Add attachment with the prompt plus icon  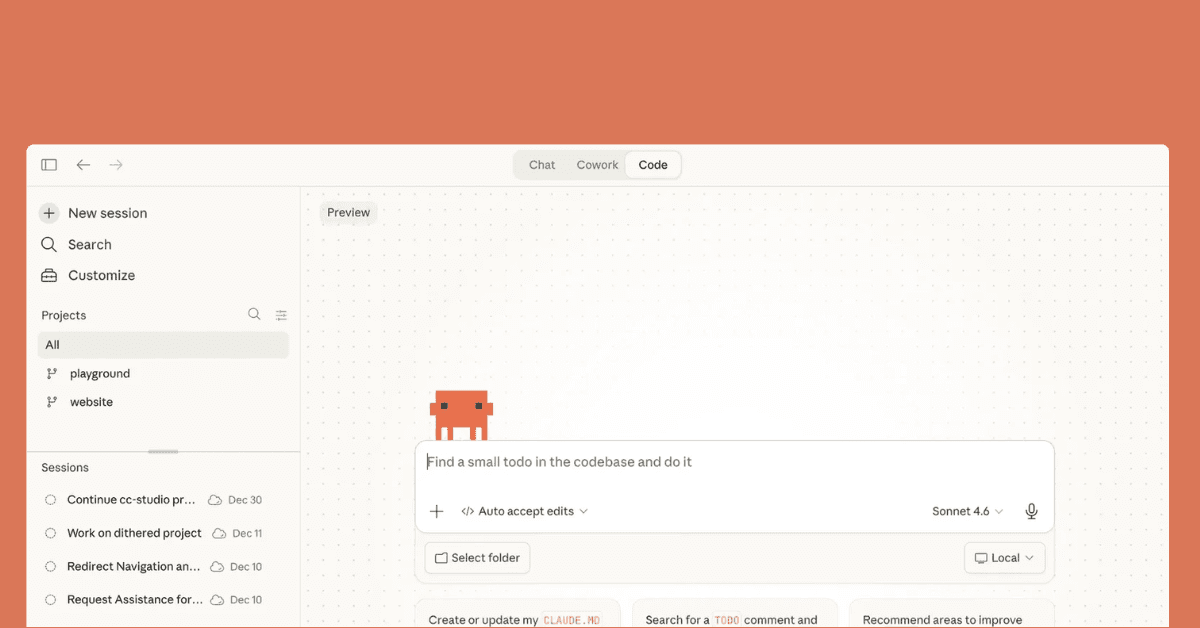(x=436, y=511)
